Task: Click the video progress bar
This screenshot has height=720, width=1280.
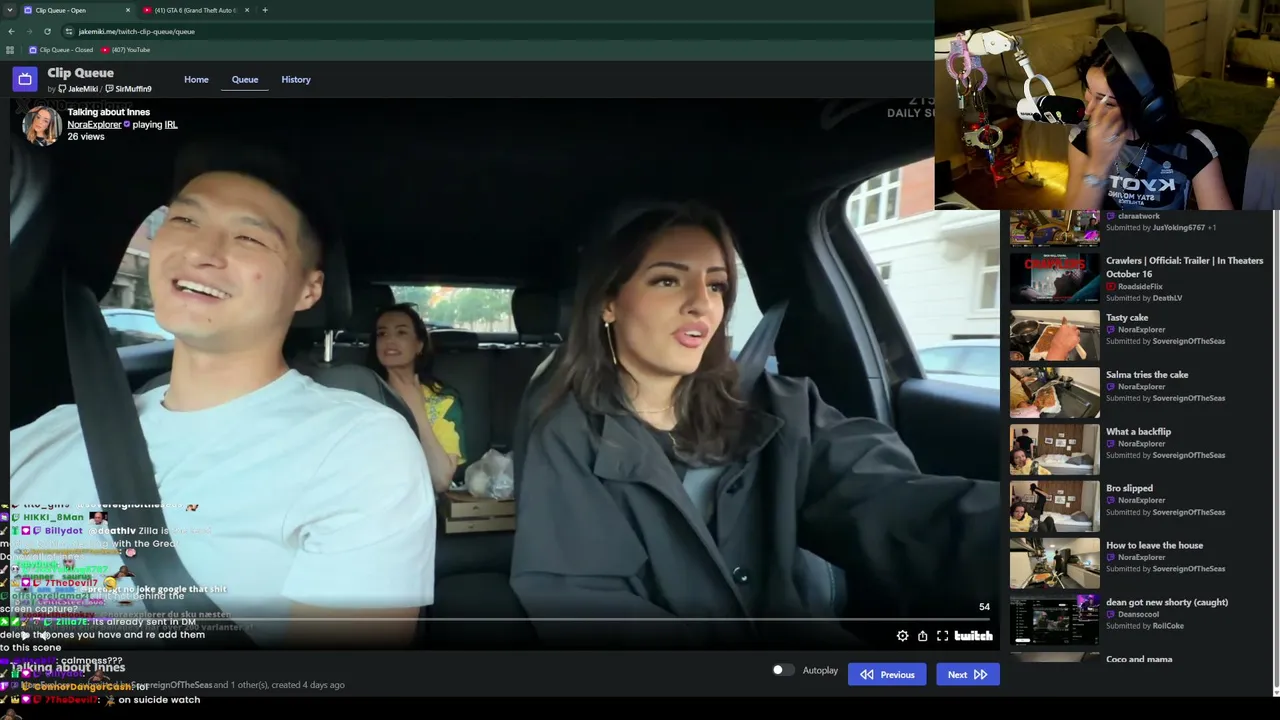Action: point(500,620)
